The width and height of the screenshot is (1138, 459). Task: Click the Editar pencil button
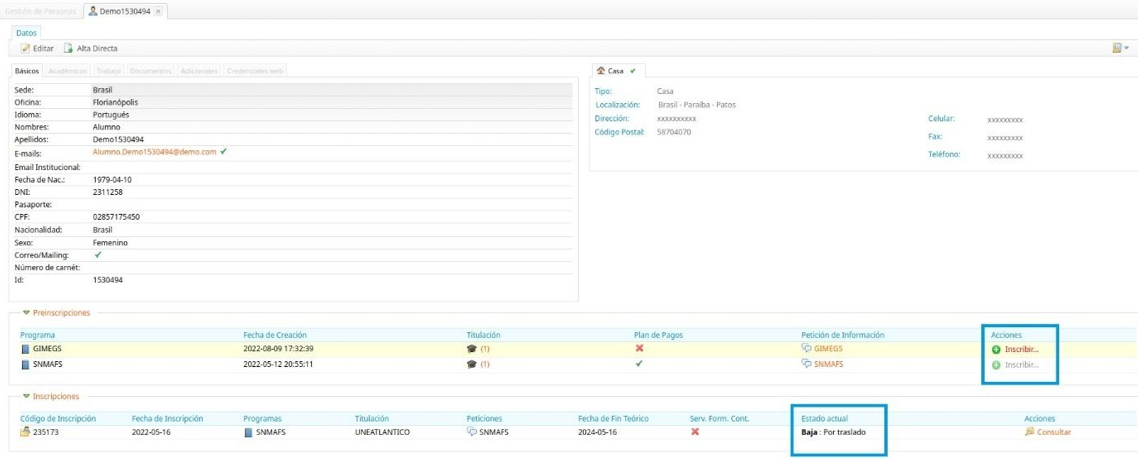coord(37,48)
